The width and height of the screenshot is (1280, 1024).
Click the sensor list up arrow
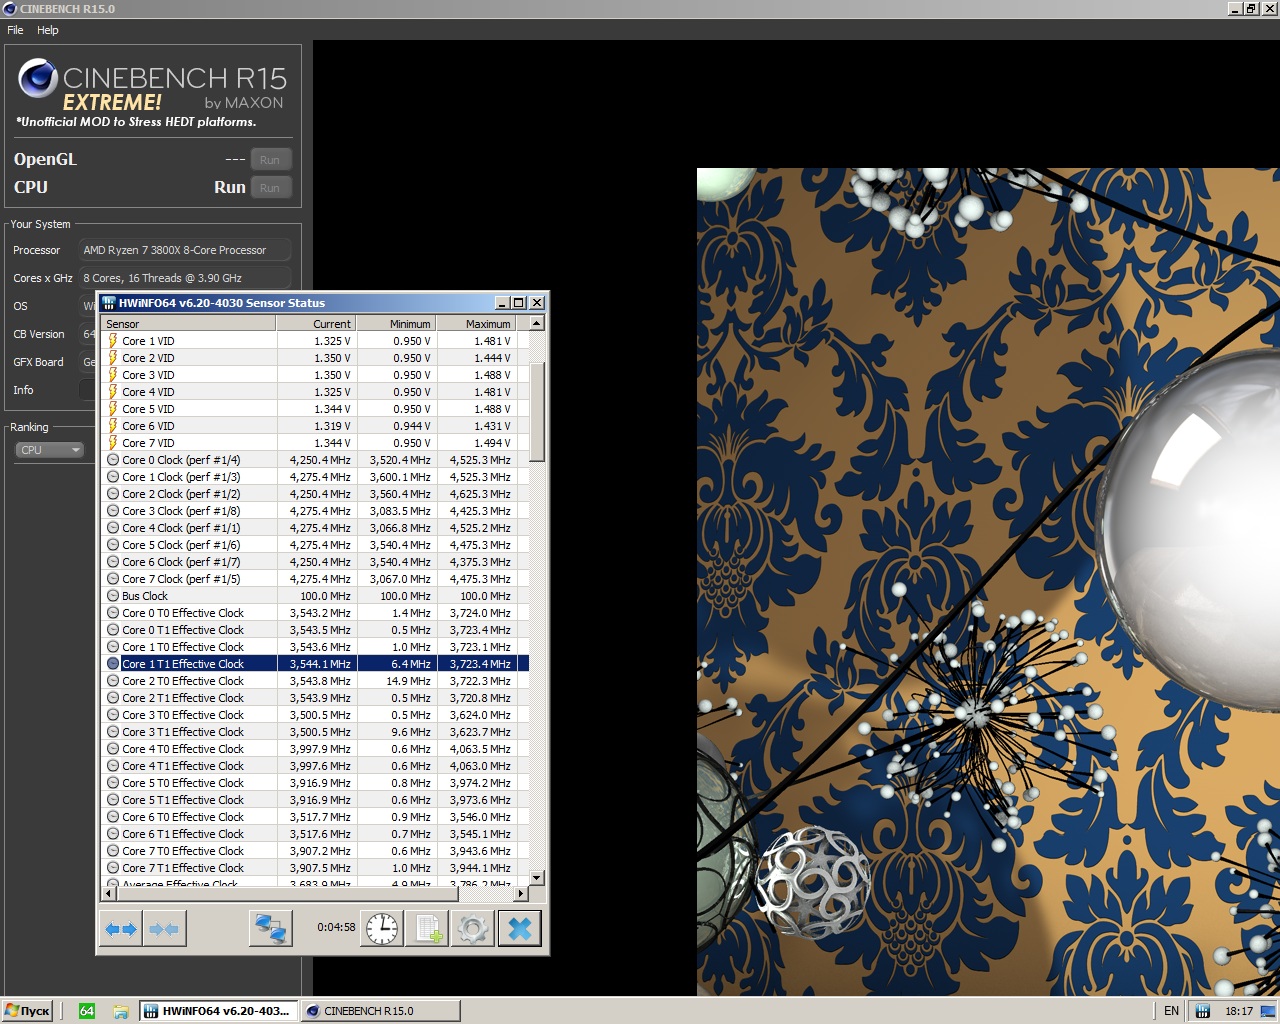pyautogui.click(x=537, y=323)
